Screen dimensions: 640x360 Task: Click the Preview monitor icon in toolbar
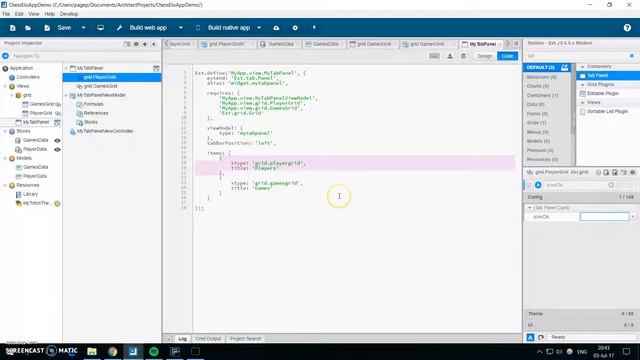pyautogui.click(x=100, y=28)
